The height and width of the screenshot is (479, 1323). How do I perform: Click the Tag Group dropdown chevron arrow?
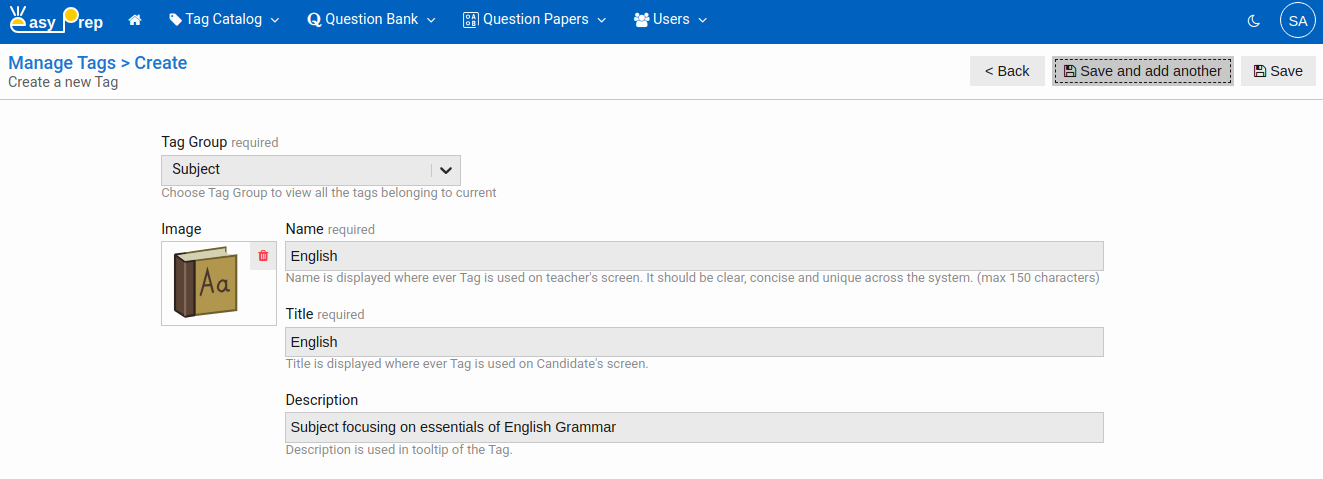pyautogui.click(x=446, y=170)
